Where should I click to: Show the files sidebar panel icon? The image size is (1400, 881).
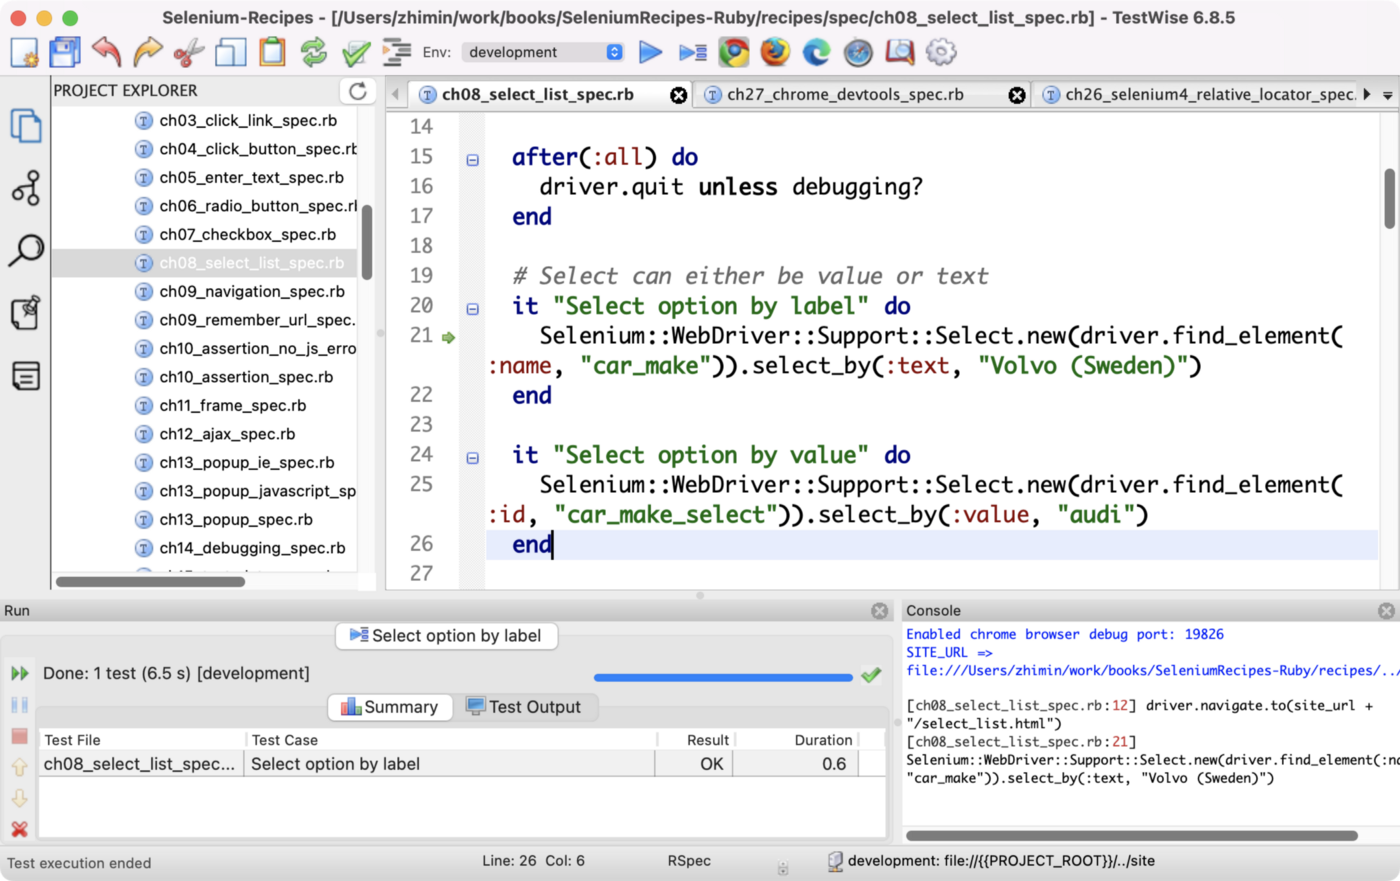pyautogui.click(x=26, y=127)
